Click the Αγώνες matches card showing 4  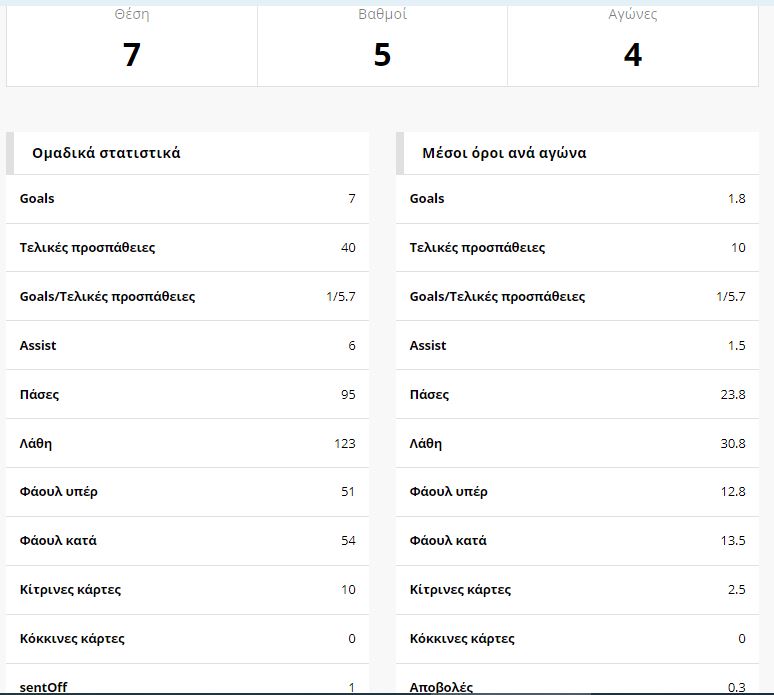coord(632,44)
